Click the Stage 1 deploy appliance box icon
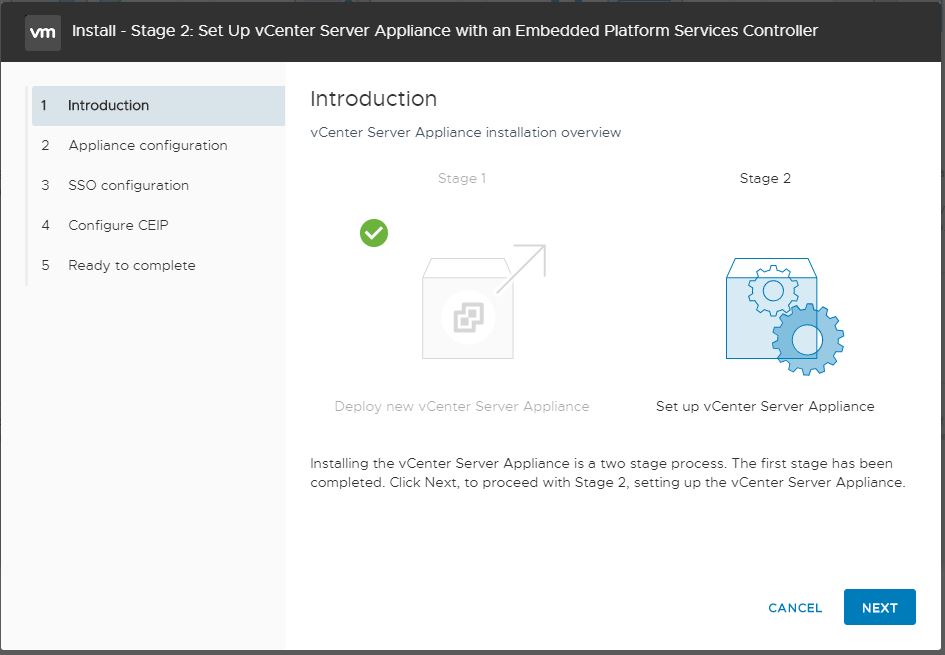 [484, 301]
